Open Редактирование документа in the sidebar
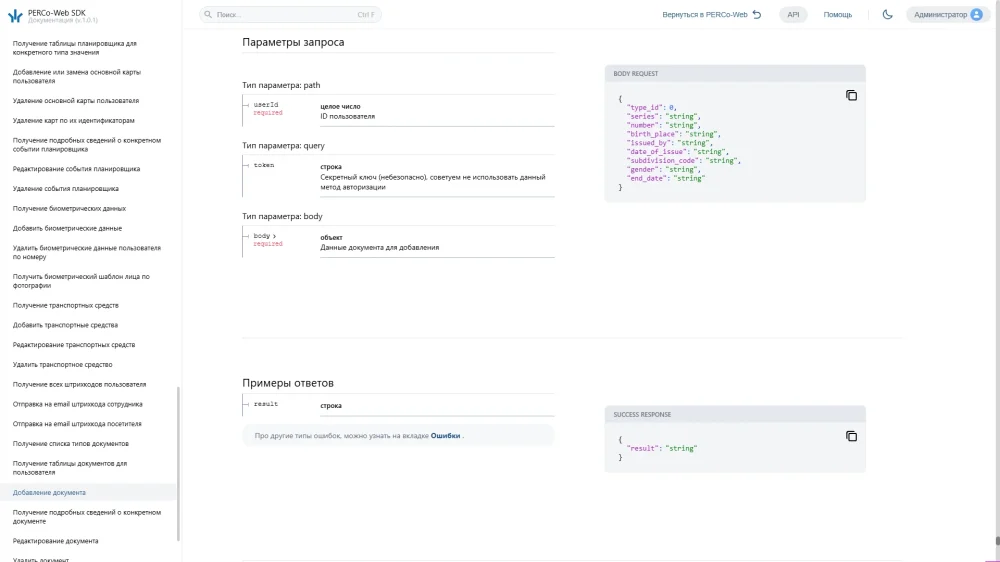The width and height of the screenshot is (1000, 562). pyautogui.click(x=55, y=541)
